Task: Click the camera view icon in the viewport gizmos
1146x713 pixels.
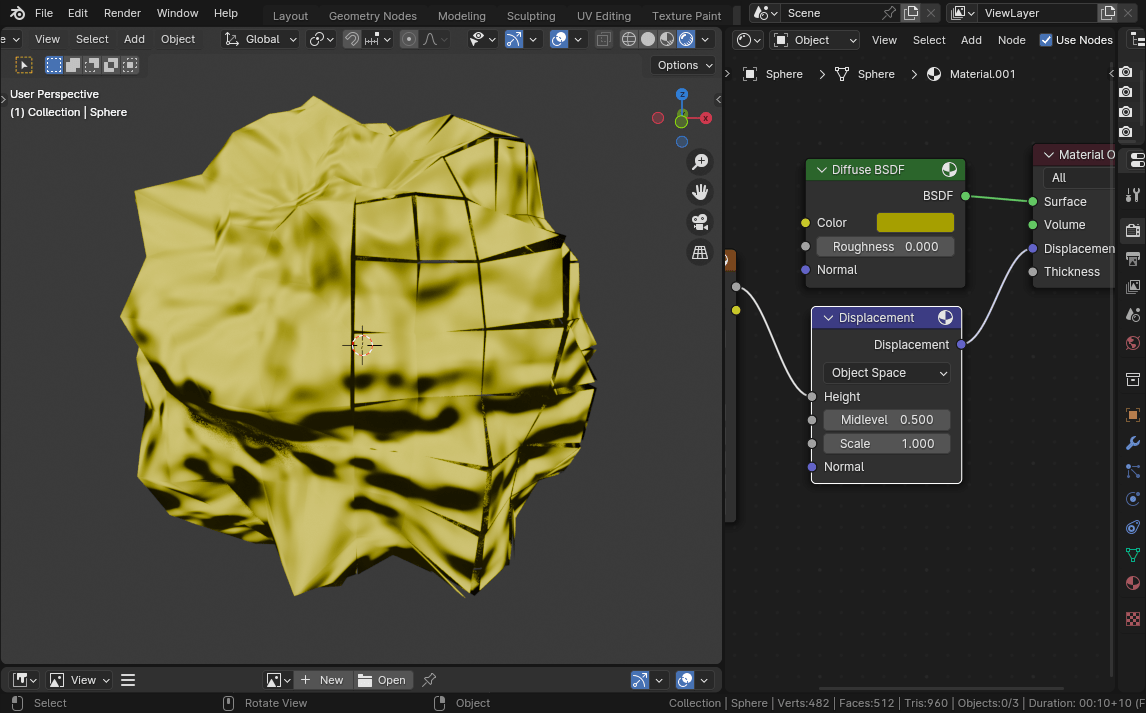Action: pos(700,222)
